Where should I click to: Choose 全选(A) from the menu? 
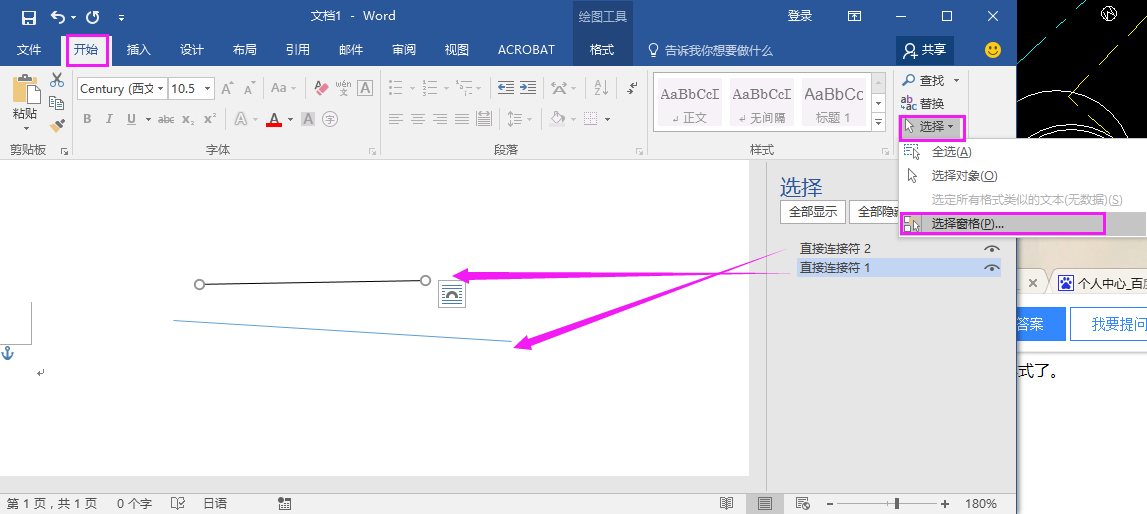pos(1023,152)
